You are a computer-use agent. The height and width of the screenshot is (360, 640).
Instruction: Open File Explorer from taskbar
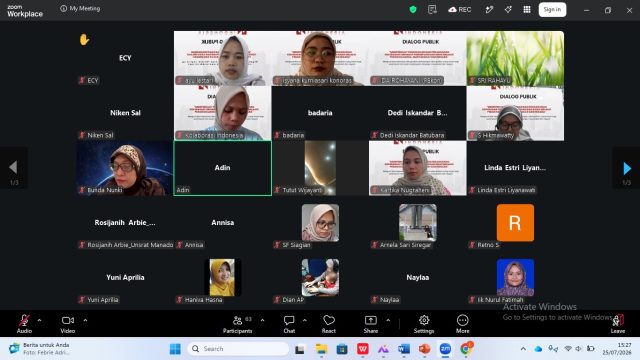tap(321, 349)
